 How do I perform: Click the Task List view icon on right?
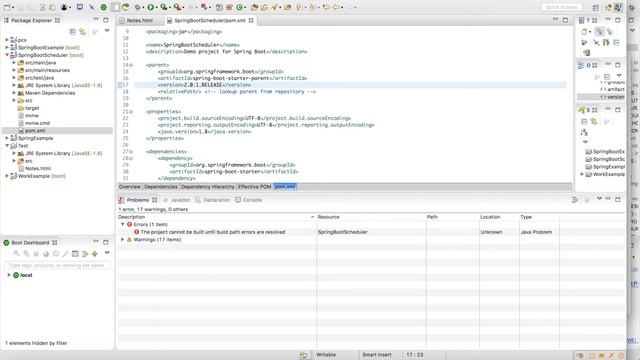(x=582, y=20)
